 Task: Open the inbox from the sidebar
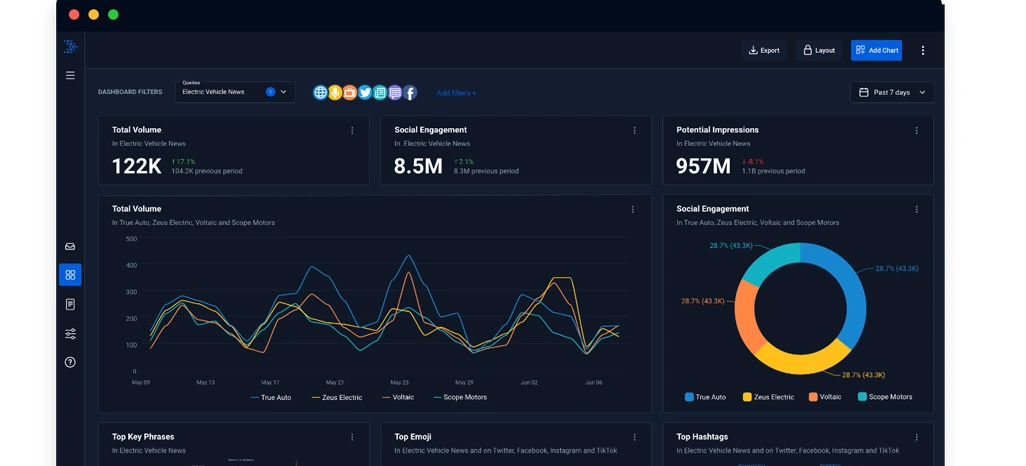pos(70,246)
